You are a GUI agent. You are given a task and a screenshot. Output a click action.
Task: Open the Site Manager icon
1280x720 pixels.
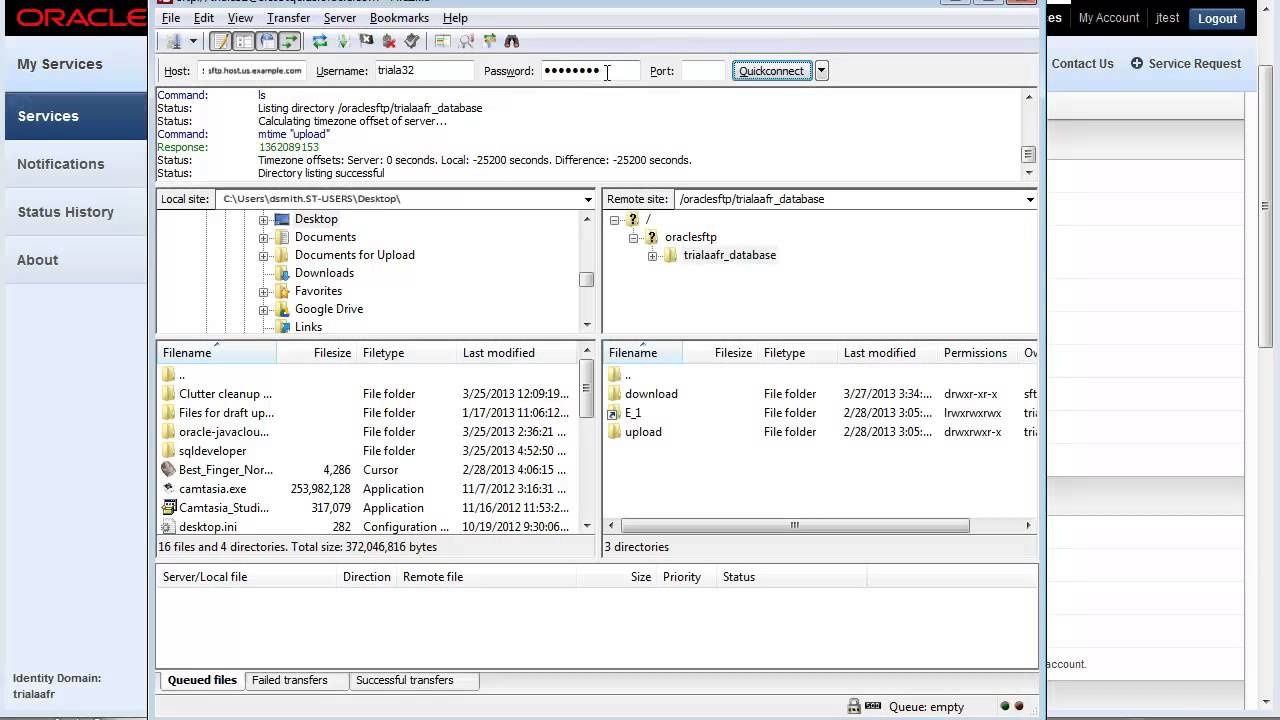(174, 41)
